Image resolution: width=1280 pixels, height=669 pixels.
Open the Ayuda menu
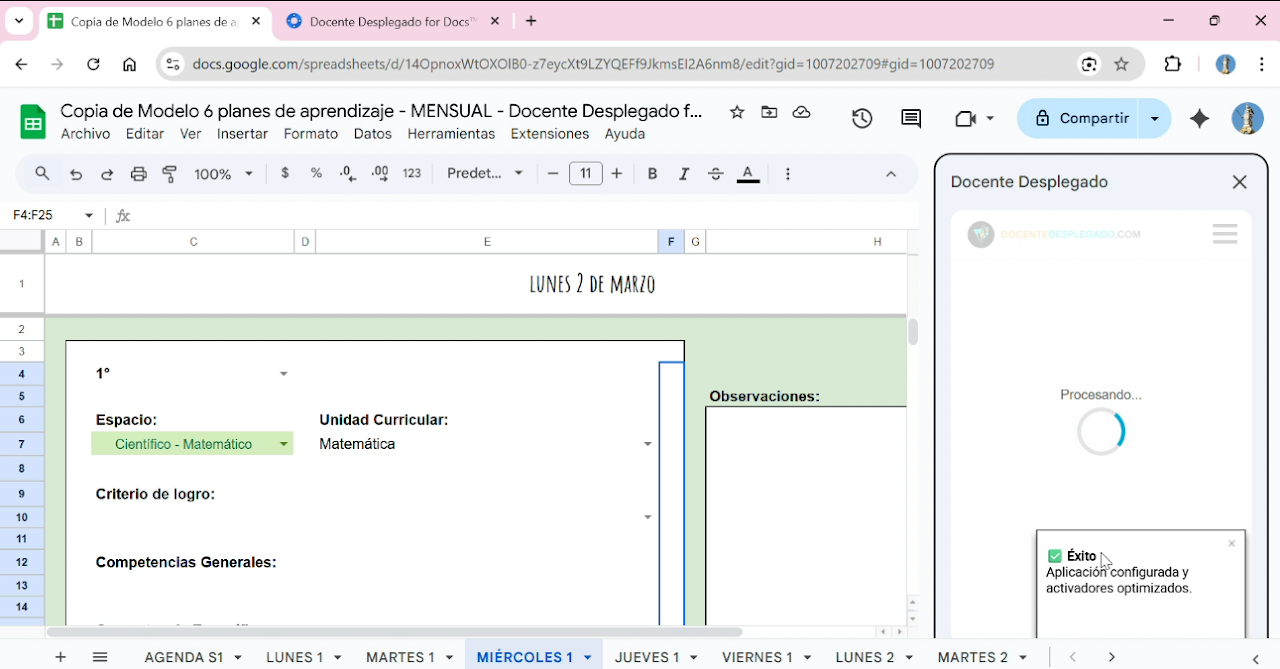click(x=625, y=134)
